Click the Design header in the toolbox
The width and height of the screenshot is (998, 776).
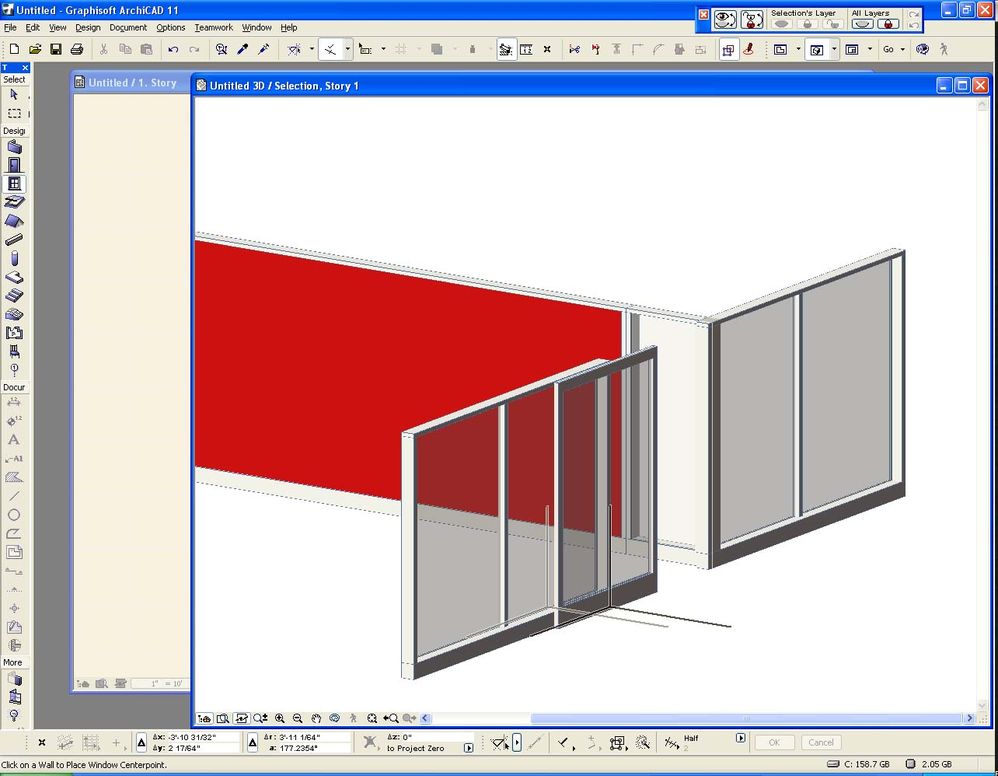pyautogui.click(x=14, y=131)
